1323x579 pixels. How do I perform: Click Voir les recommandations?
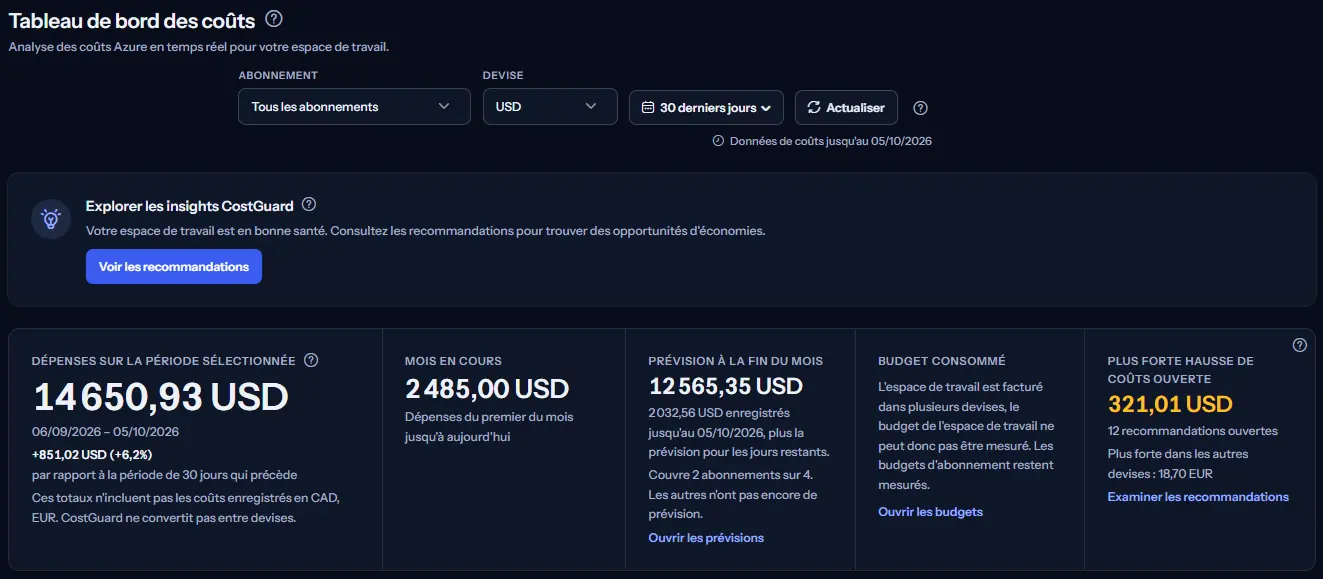(174, 267)
